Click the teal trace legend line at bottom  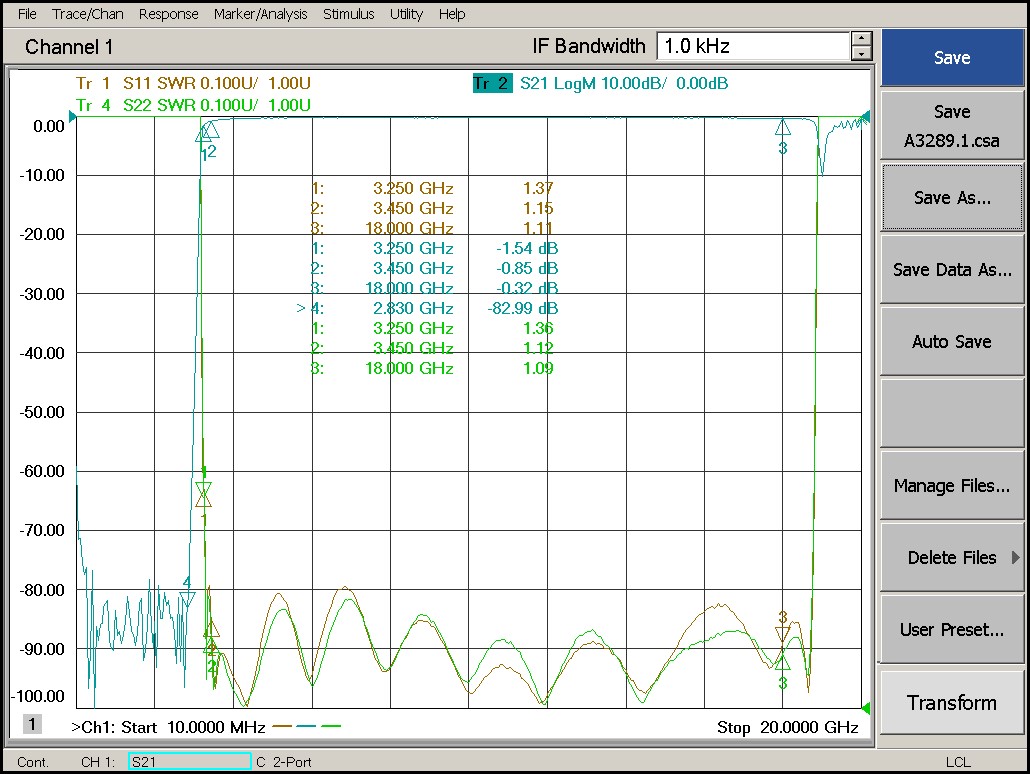[307, 726]
